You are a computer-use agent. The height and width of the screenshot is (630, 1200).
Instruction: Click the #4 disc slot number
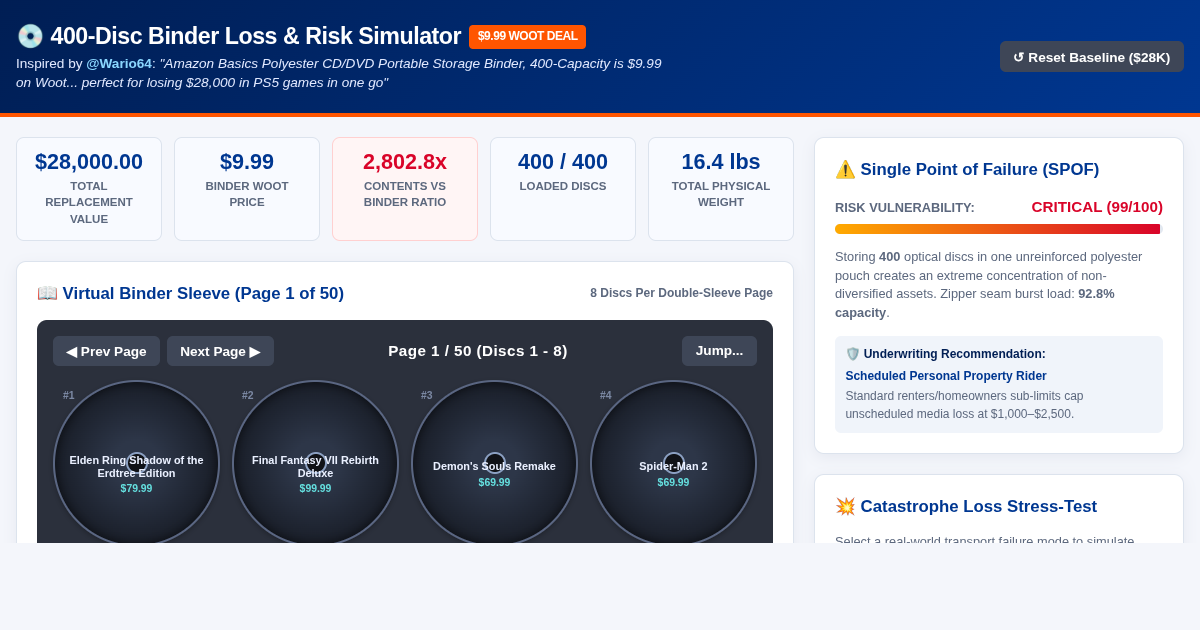click(x=606, y=395)
